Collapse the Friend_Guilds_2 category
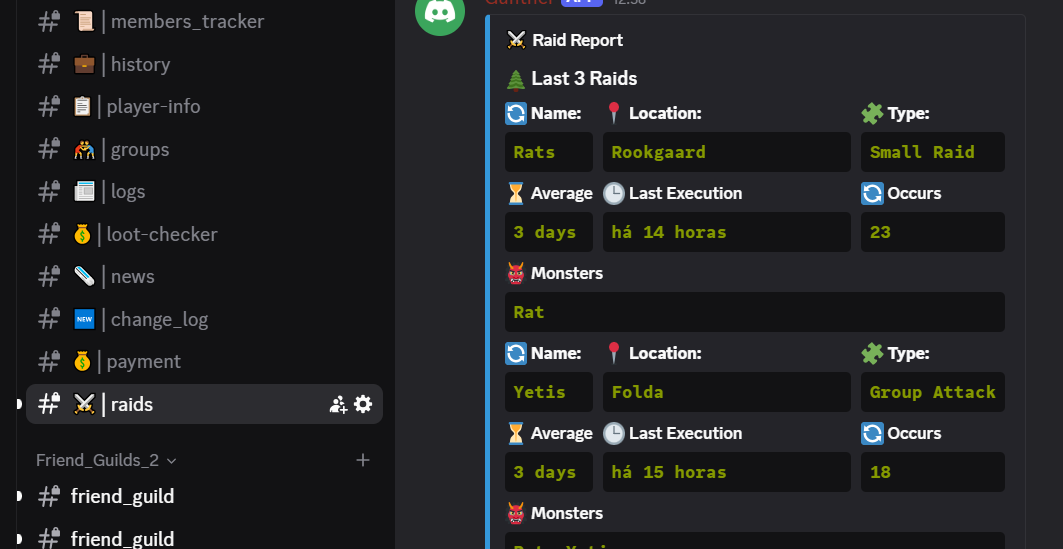 coord(106,460)
